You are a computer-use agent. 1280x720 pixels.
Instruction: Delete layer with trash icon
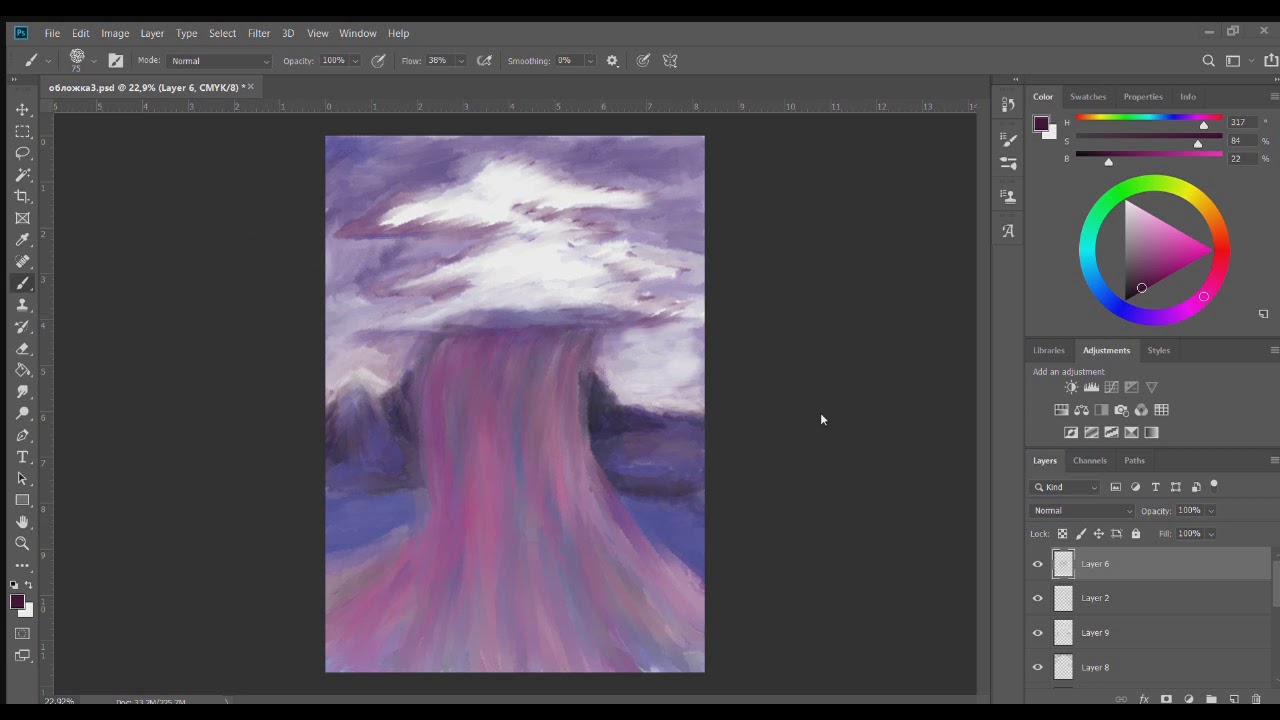(x=1256, y=699)
